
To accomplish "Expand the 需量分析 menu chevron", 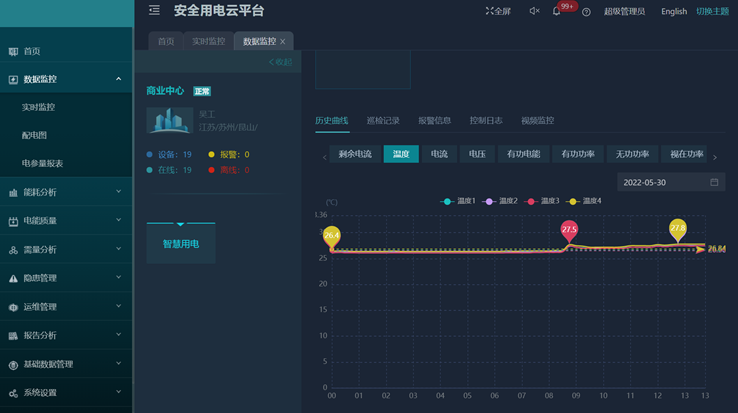I will [119, 249].
